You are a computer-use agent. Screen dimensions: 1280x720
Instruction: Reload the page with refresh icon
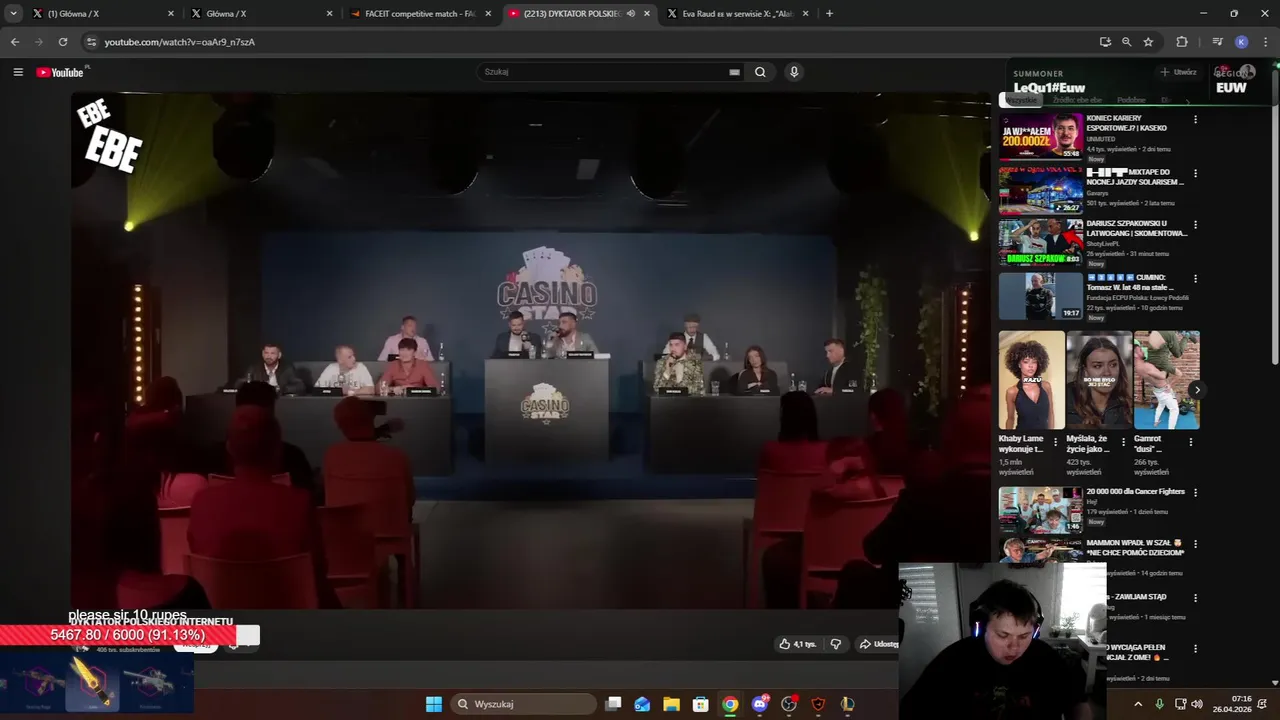click(x=63, y=42)
